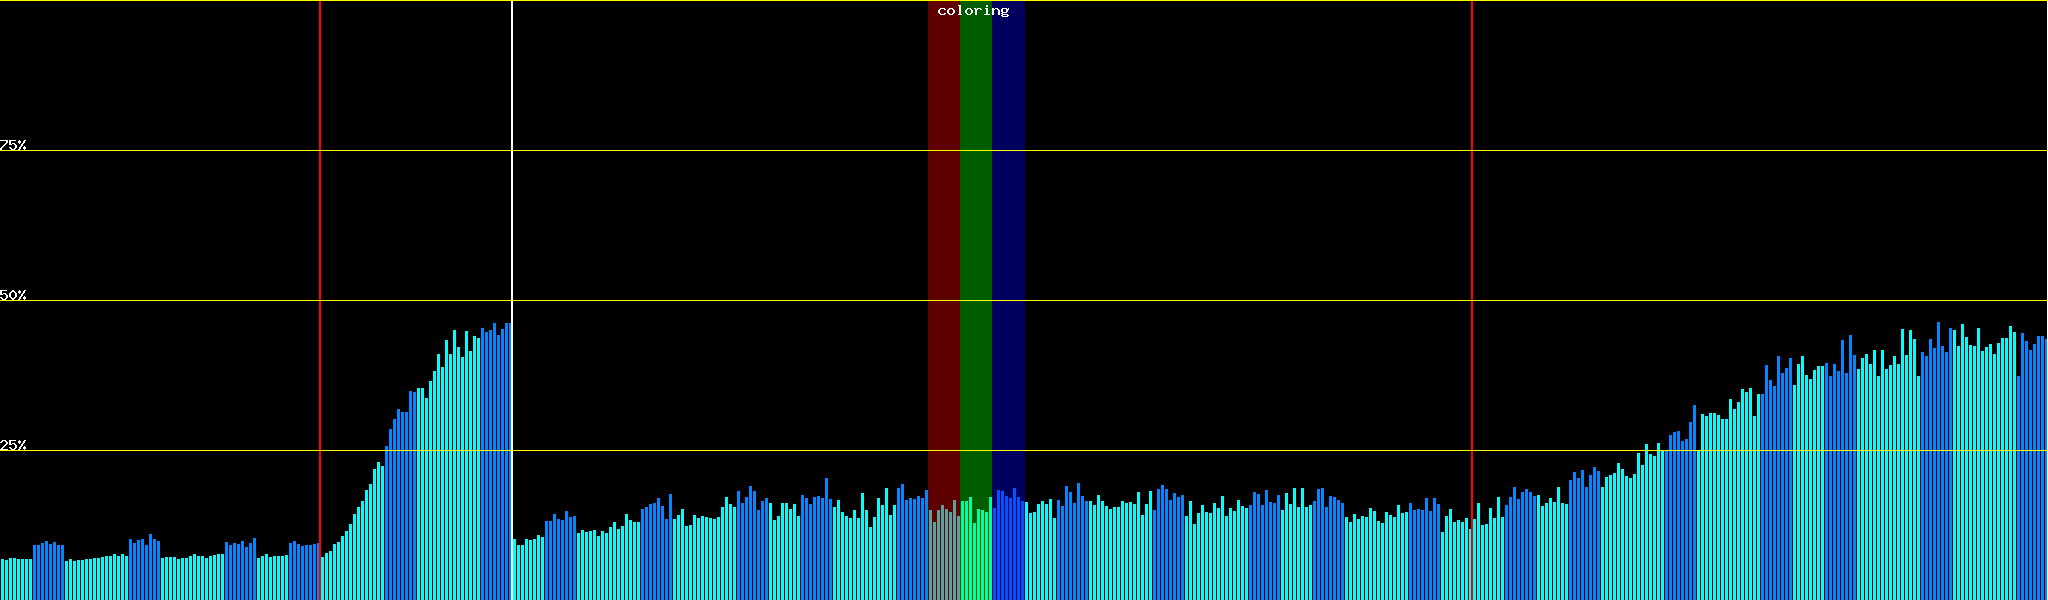Viewport: 2048px width, 600px height.
Task: Click the tallest bar just left of white line
Action: click(x=508, y=460)
